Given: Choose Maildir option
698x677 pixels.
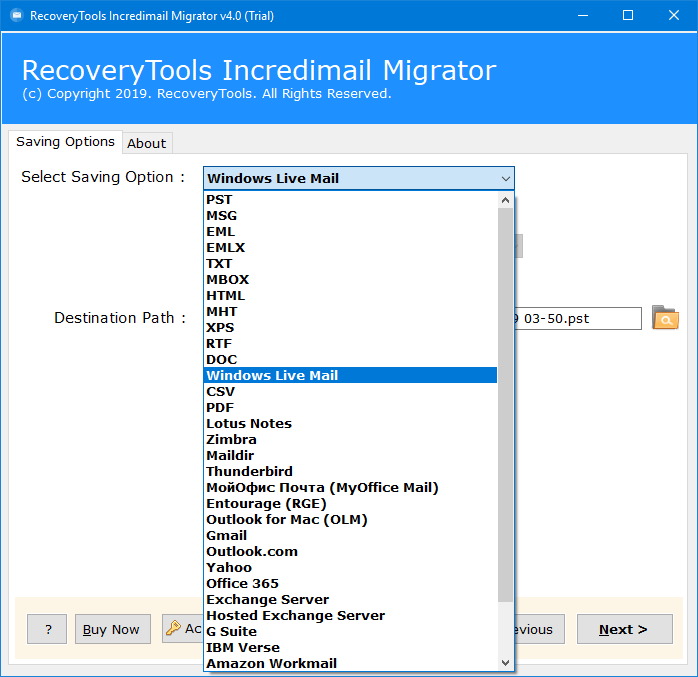Looking at the screenshot, I should pos(350,456).
